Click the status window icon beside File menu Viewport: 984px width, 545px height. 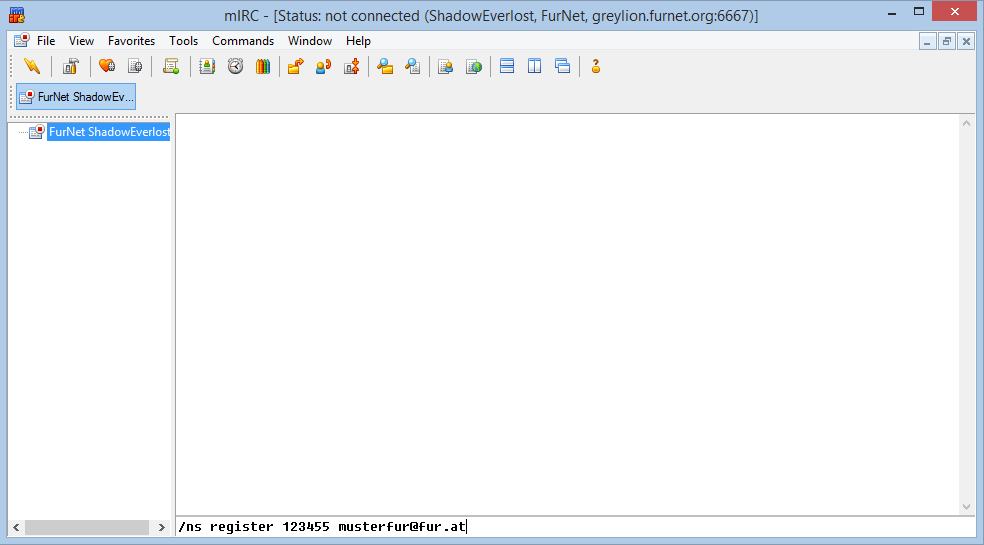click(x=22, y=40)
